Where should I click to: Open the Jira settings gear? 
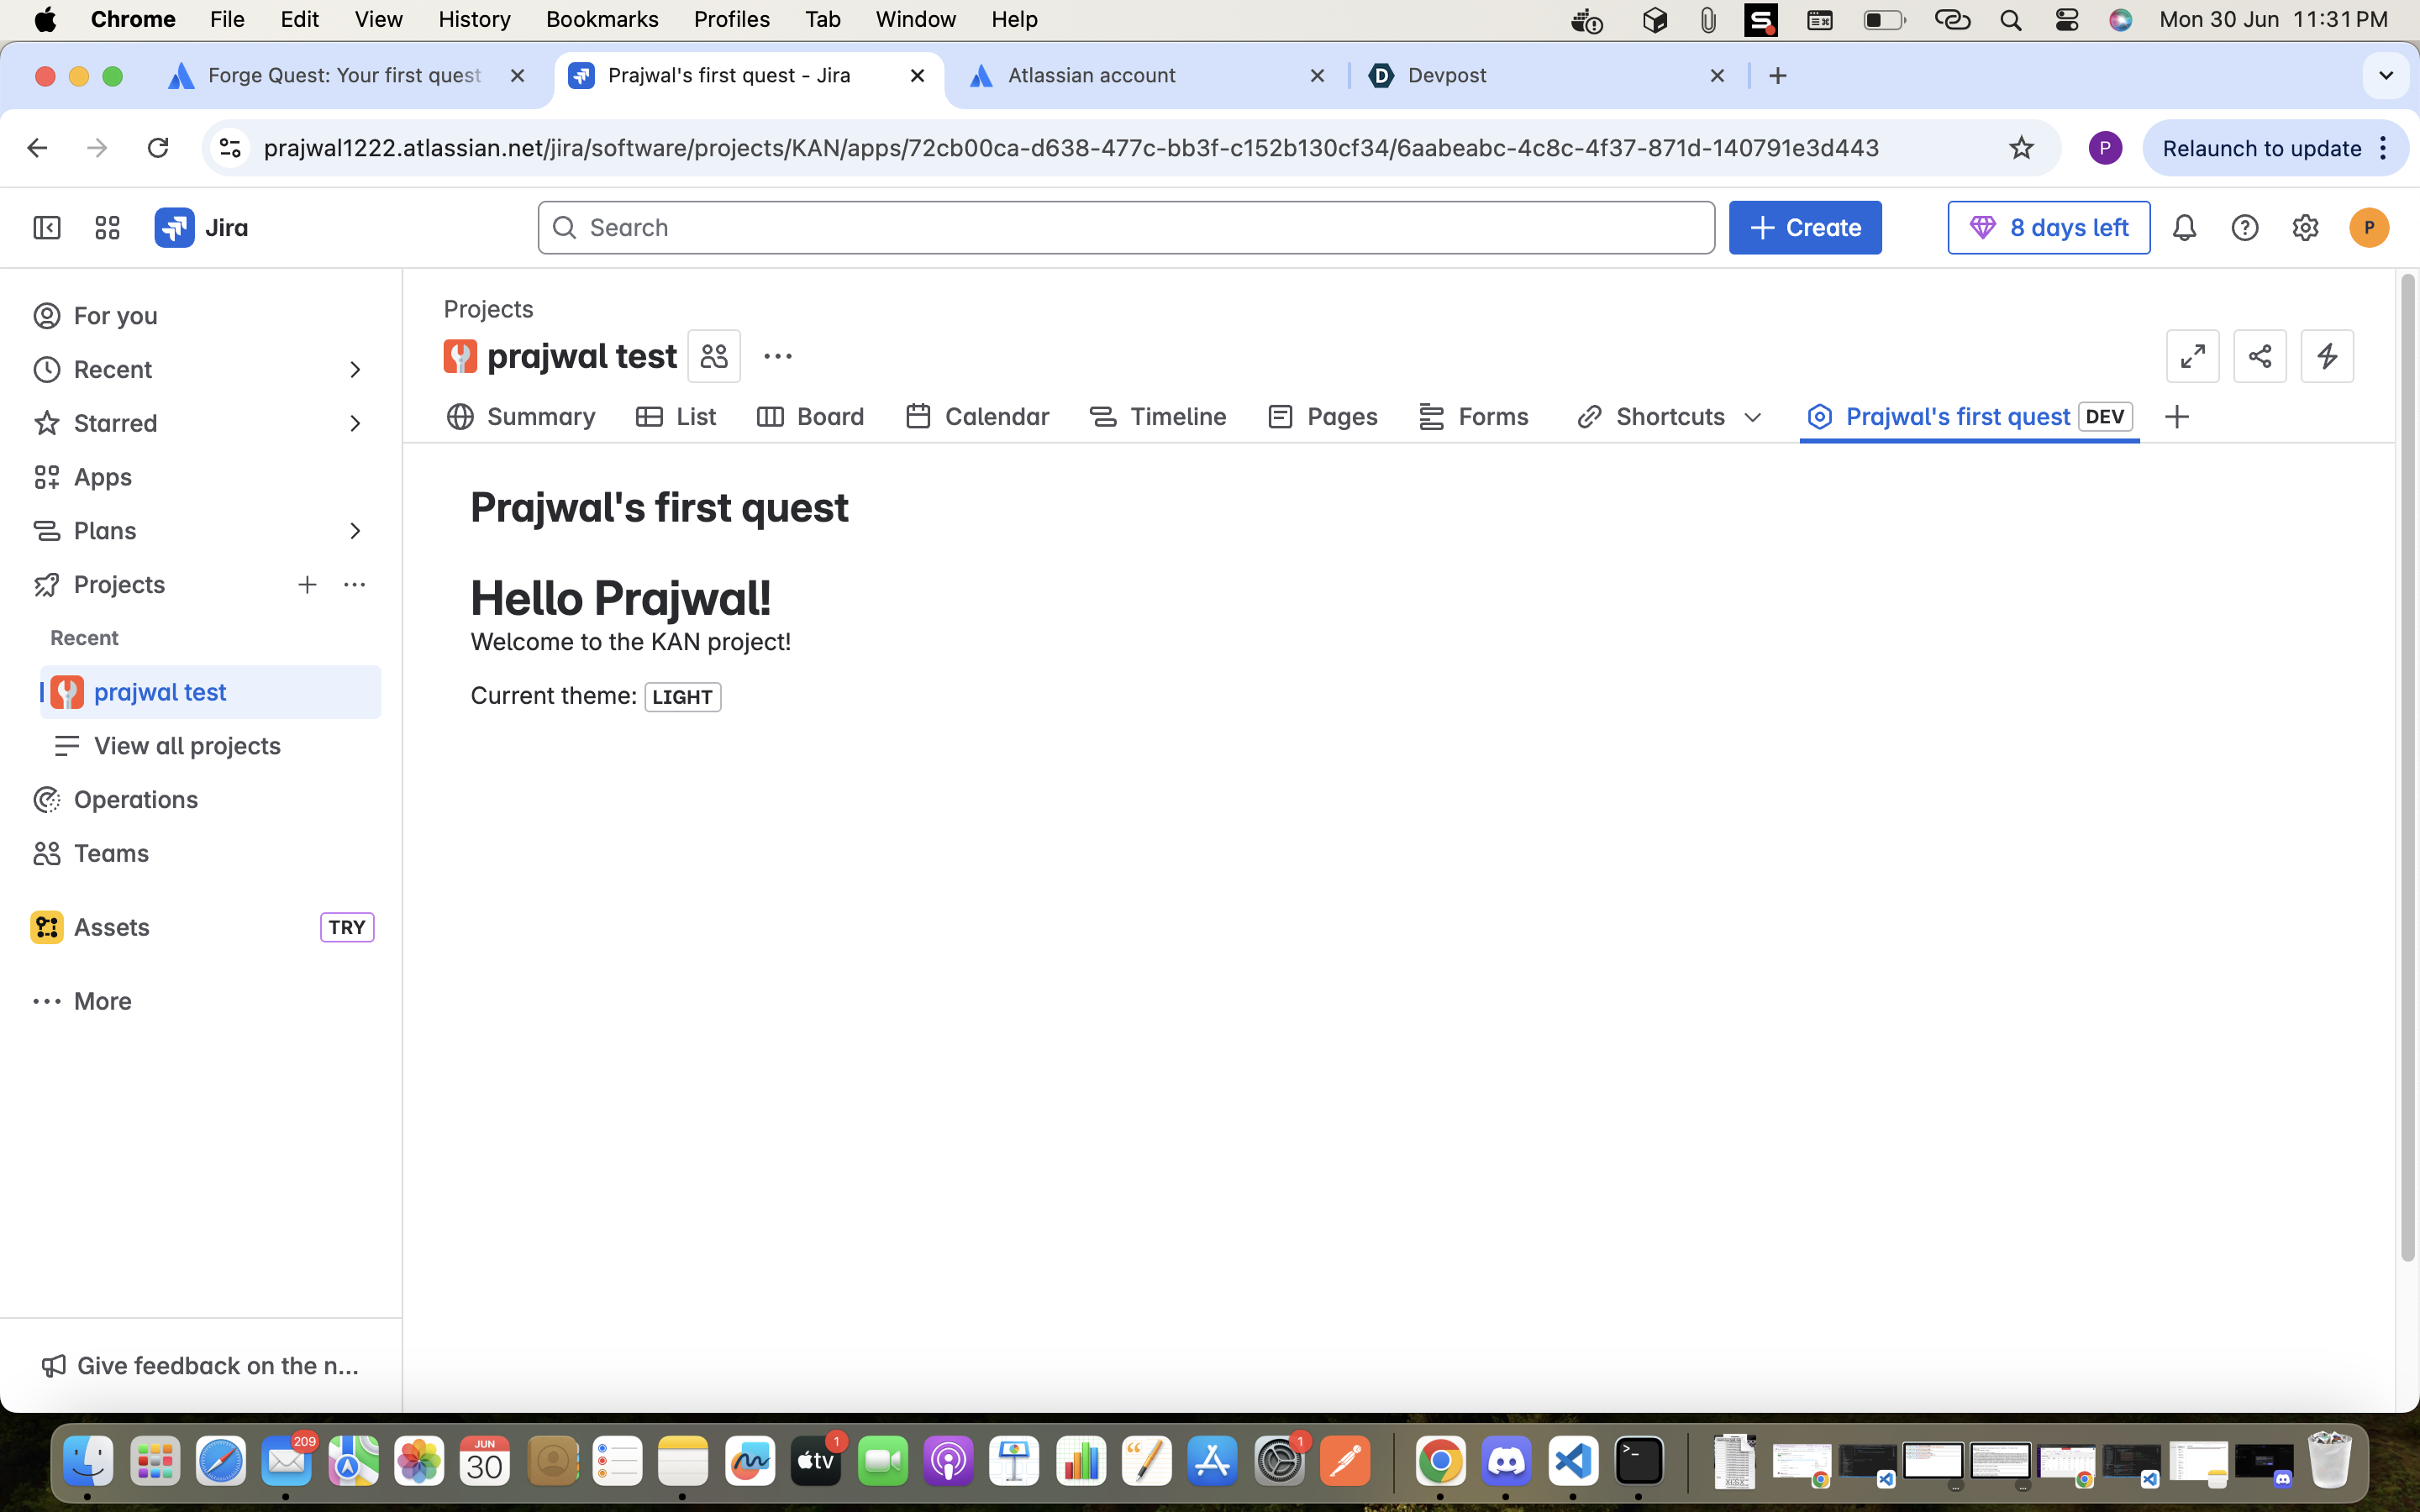pos(2305,228)
